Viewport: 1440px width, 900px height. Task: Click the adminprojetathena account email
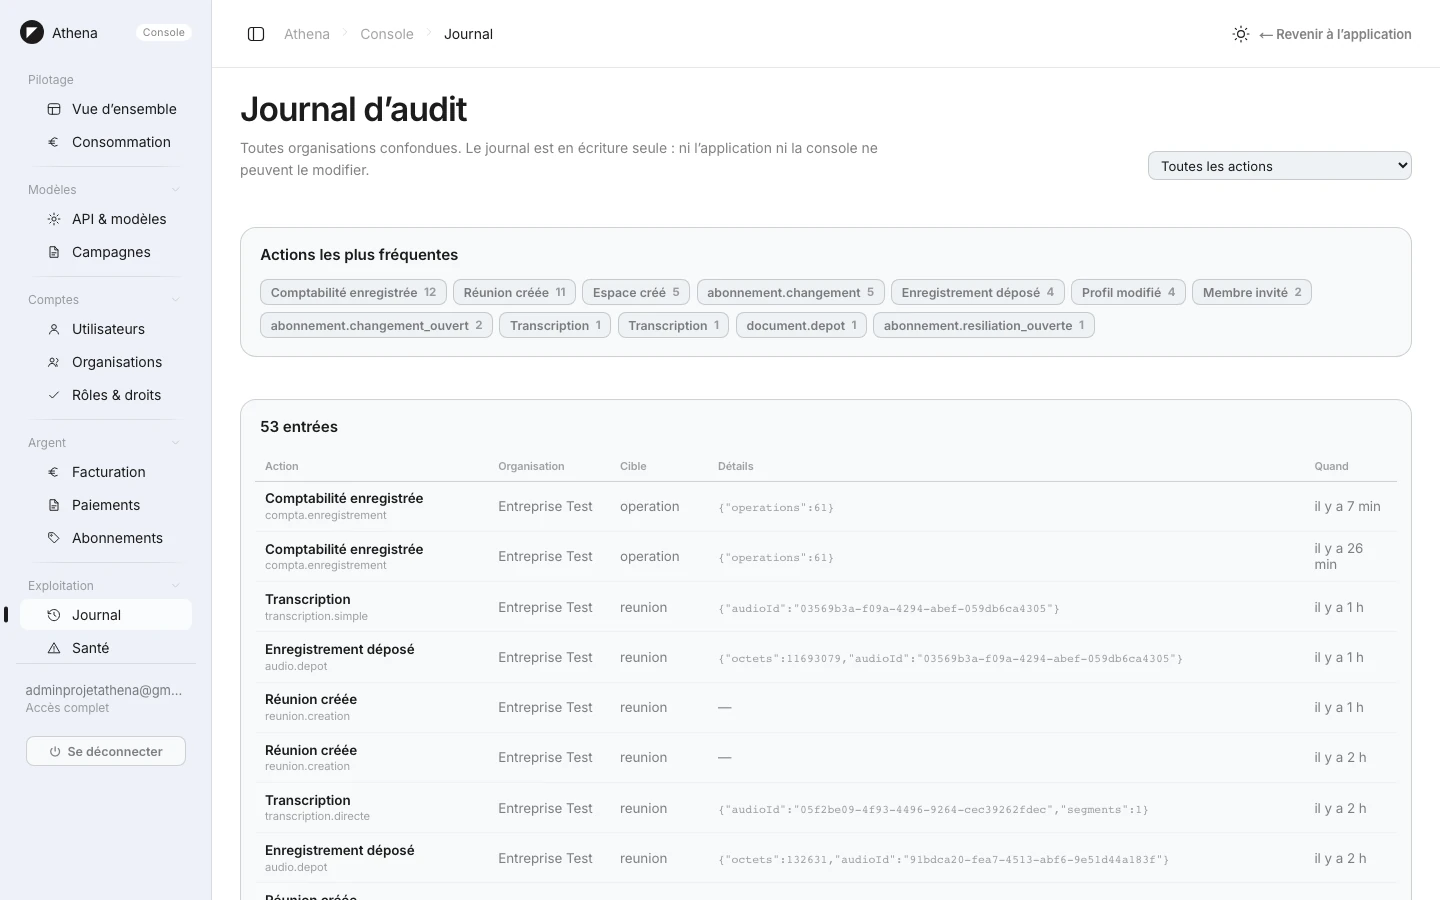point(104,690)
